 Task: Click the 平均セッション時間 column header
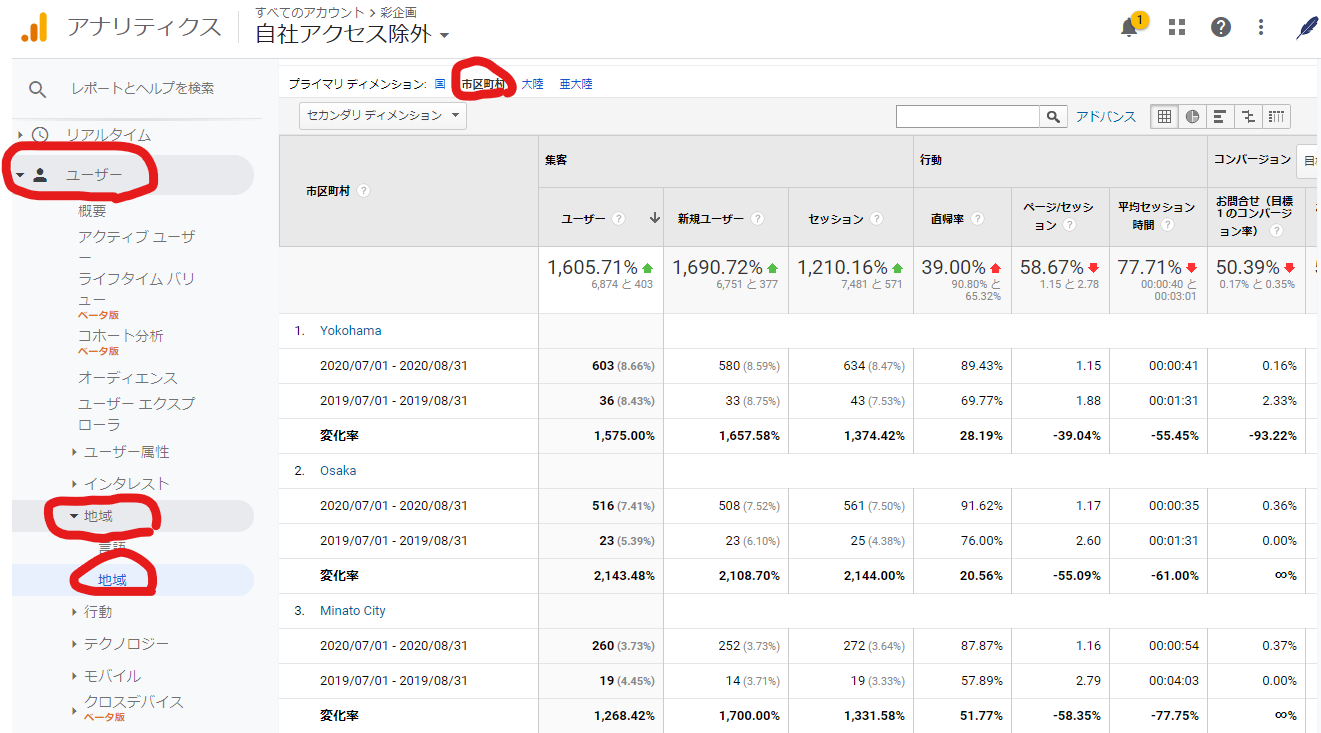click(x=1156, y=216)
